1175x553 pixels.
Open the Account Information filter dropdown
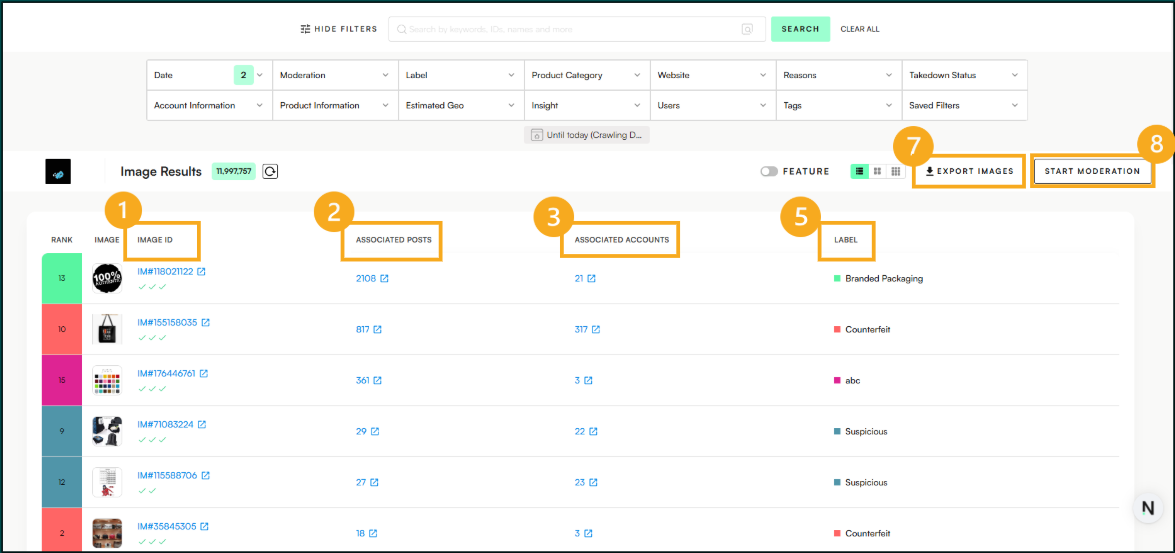coord(209,106)
